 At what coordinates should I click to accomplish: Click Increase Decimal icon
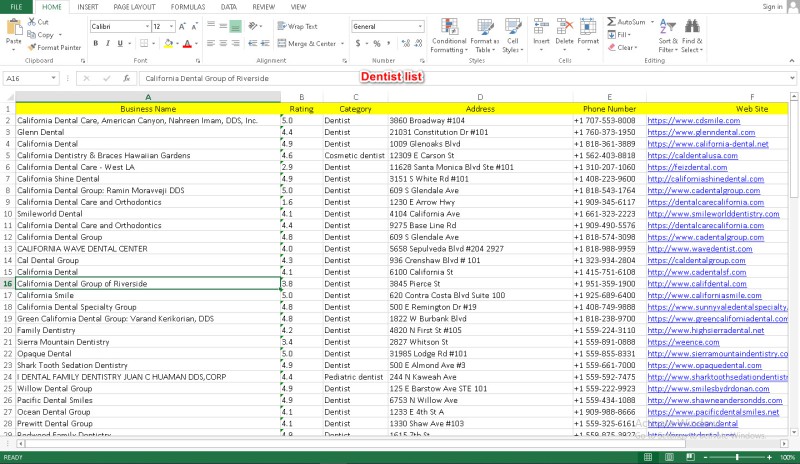click(406, 43)
